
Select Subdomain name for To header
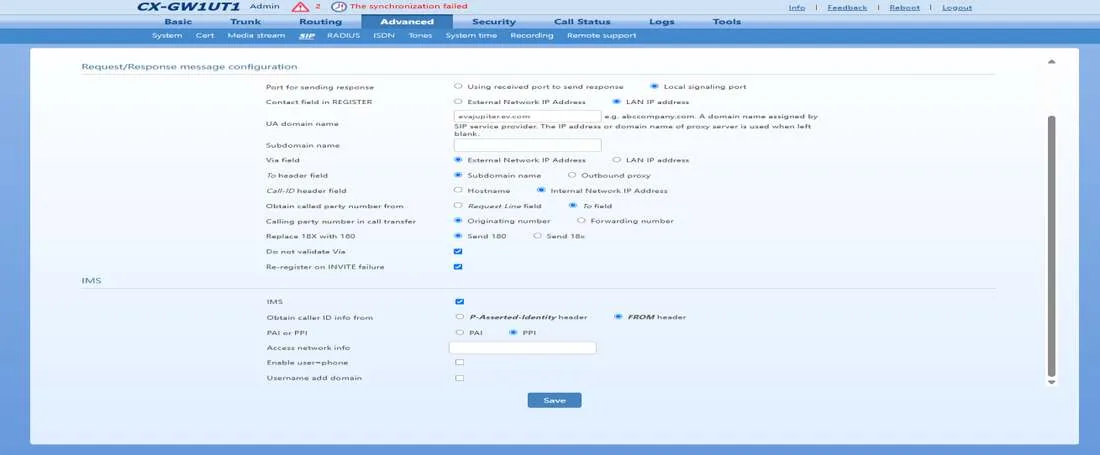pos(458,175)
